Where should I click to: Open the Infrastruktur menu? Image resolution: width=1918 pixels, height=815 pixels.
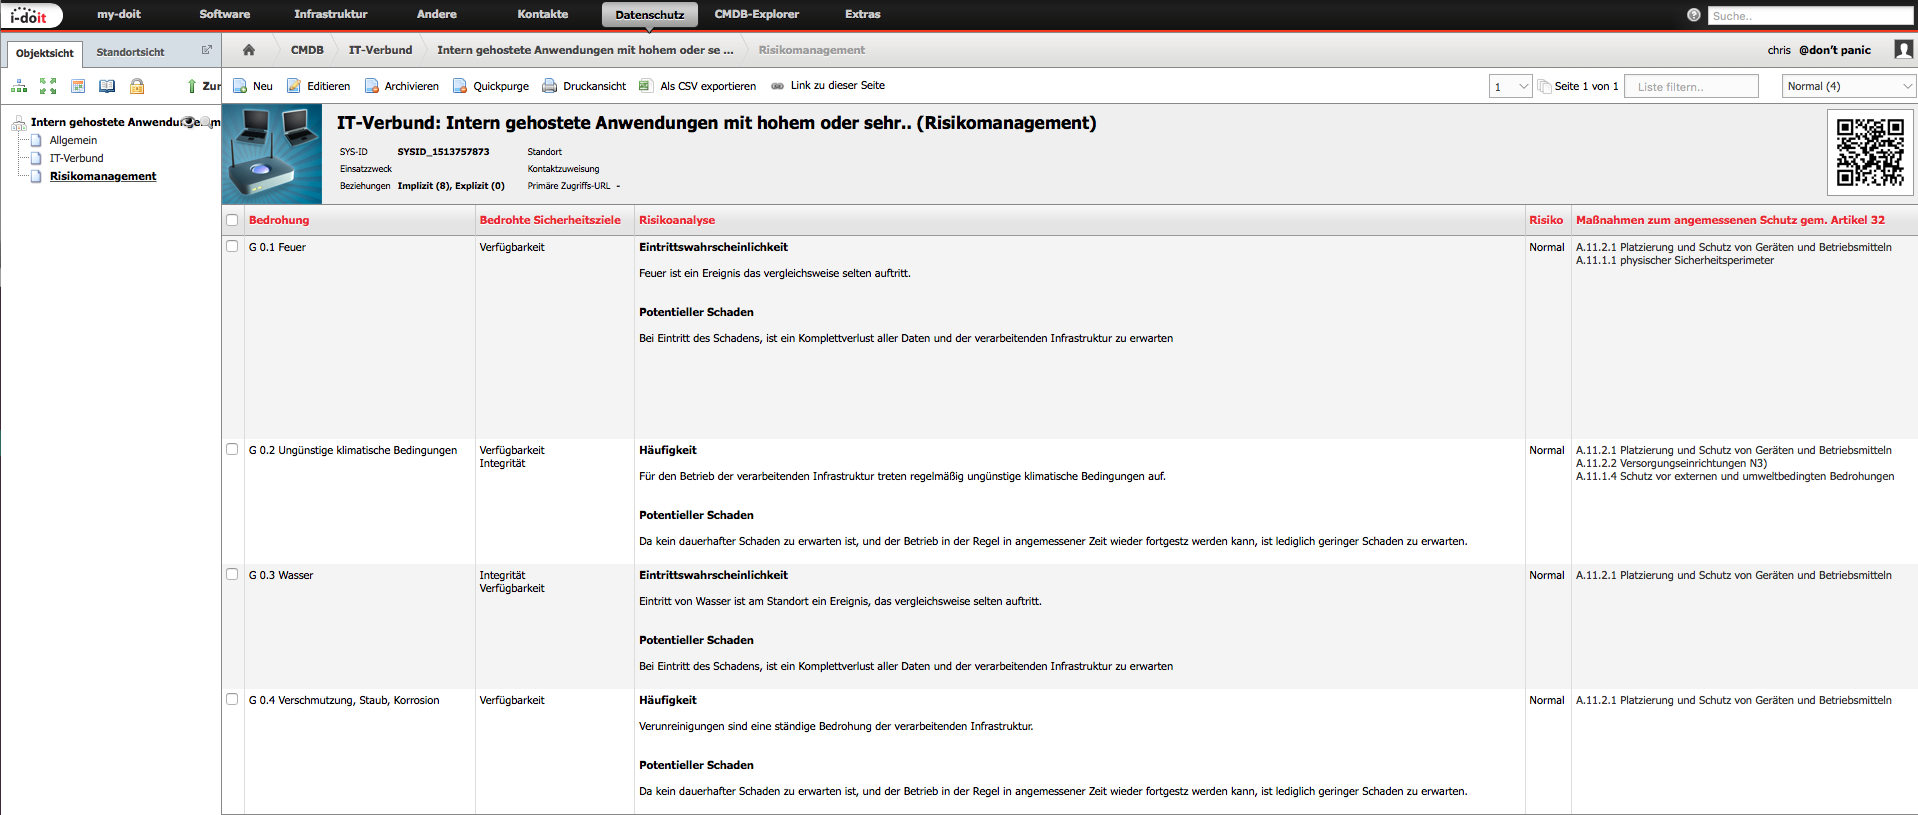331,14
